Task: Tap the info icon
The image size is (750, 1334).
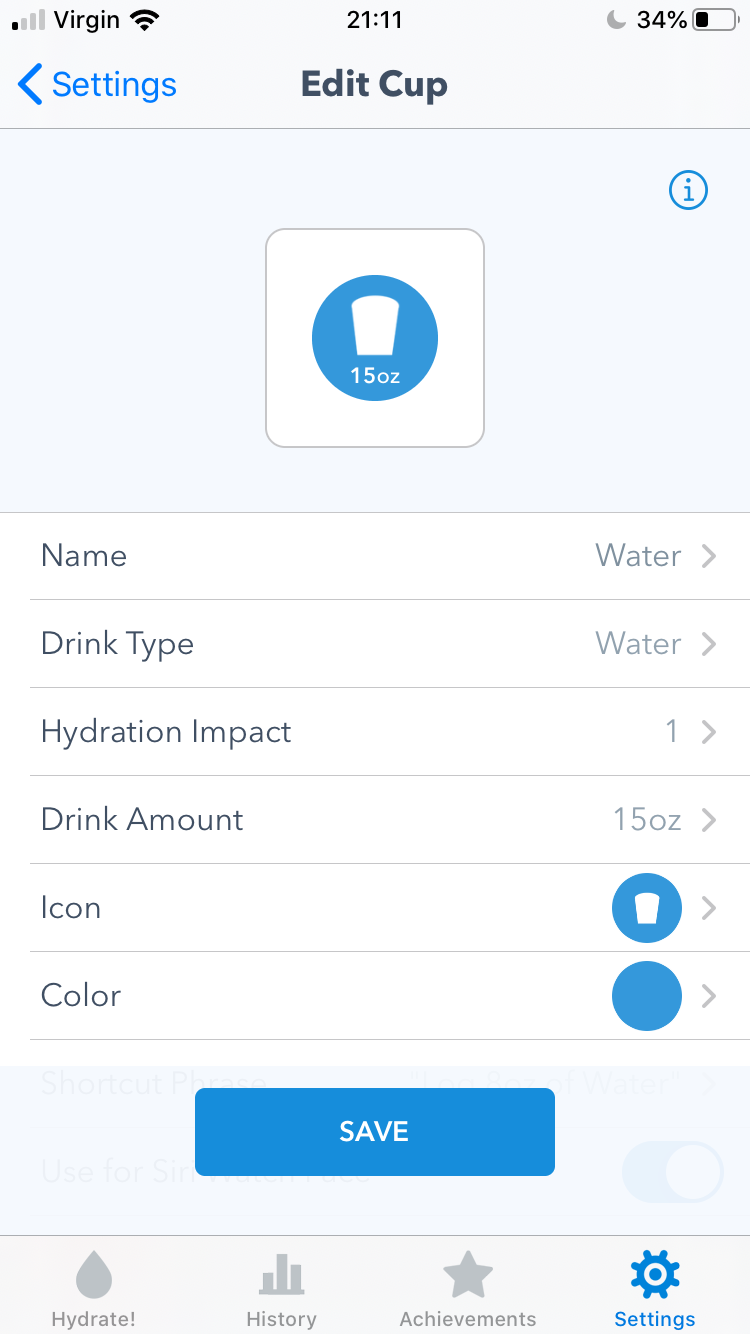Action: coord(688,190)
